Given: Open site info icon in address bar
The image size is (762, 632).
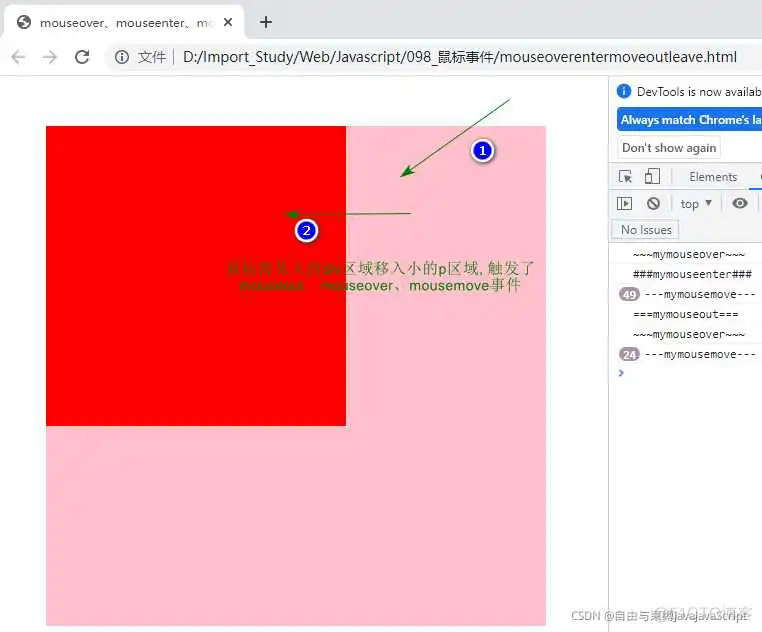Looking at the screenshot, I should pos(122,57).
